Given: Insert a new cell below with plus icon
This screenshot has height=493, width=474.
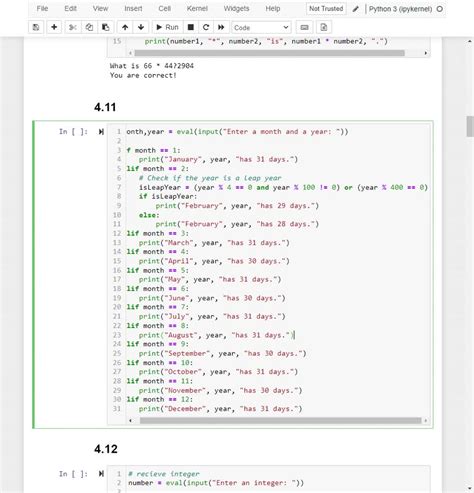Looking at the screenshot, I should click(54, 27).
